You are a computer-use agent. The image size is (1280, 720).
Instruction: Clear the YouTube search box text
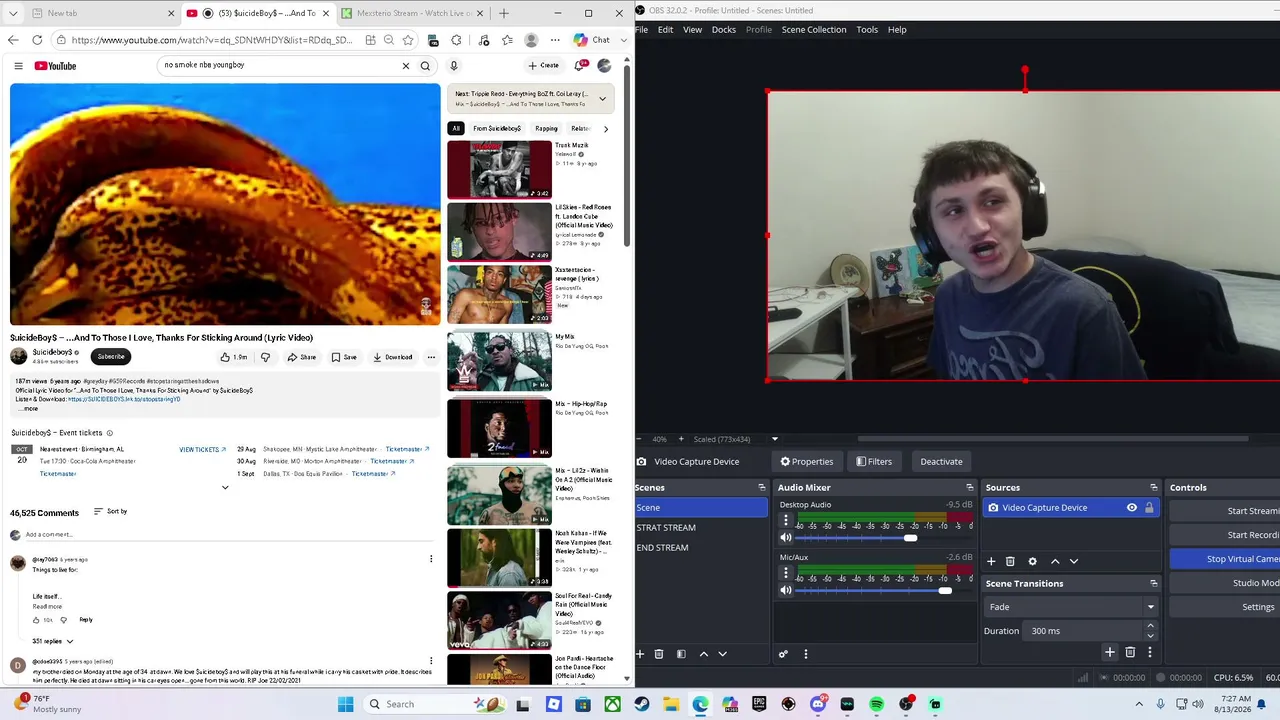click(405, 66)
